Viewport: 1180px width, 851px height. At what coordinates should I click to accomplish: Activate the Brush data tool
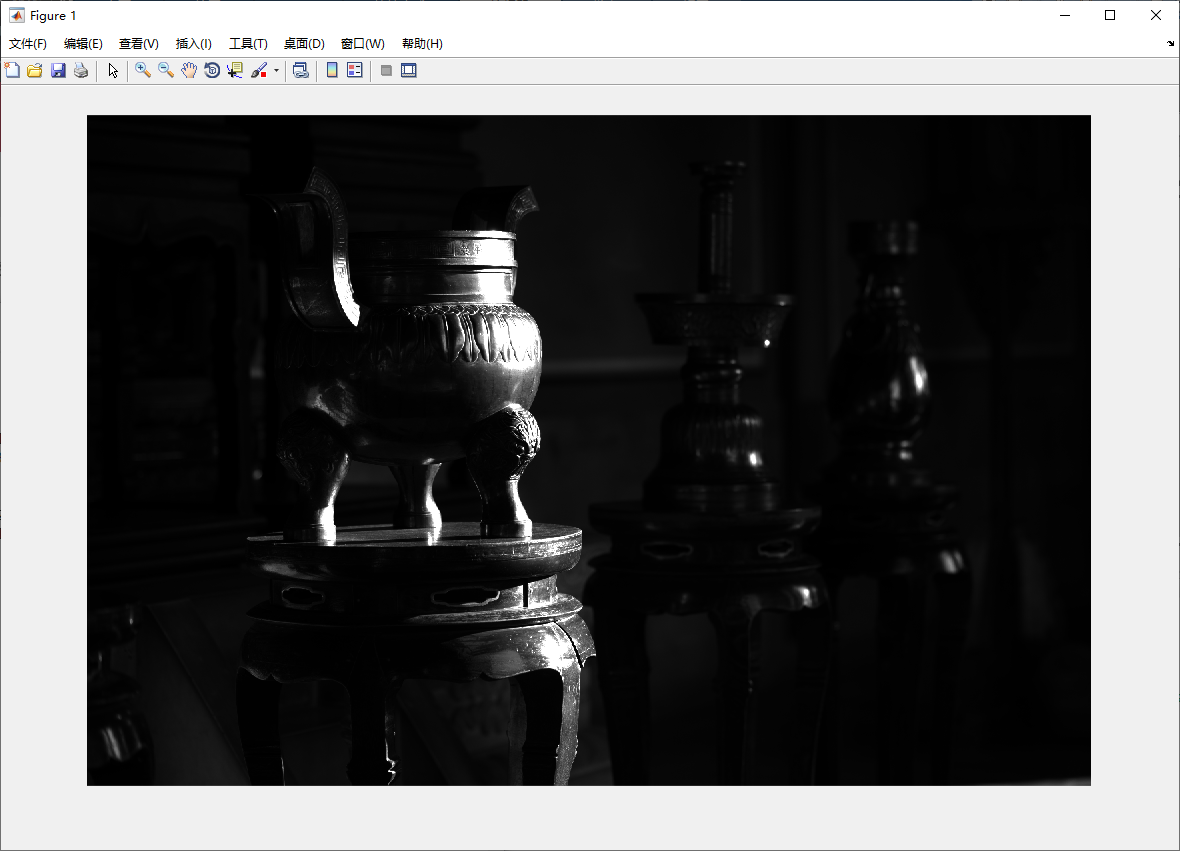click(259, 71)
